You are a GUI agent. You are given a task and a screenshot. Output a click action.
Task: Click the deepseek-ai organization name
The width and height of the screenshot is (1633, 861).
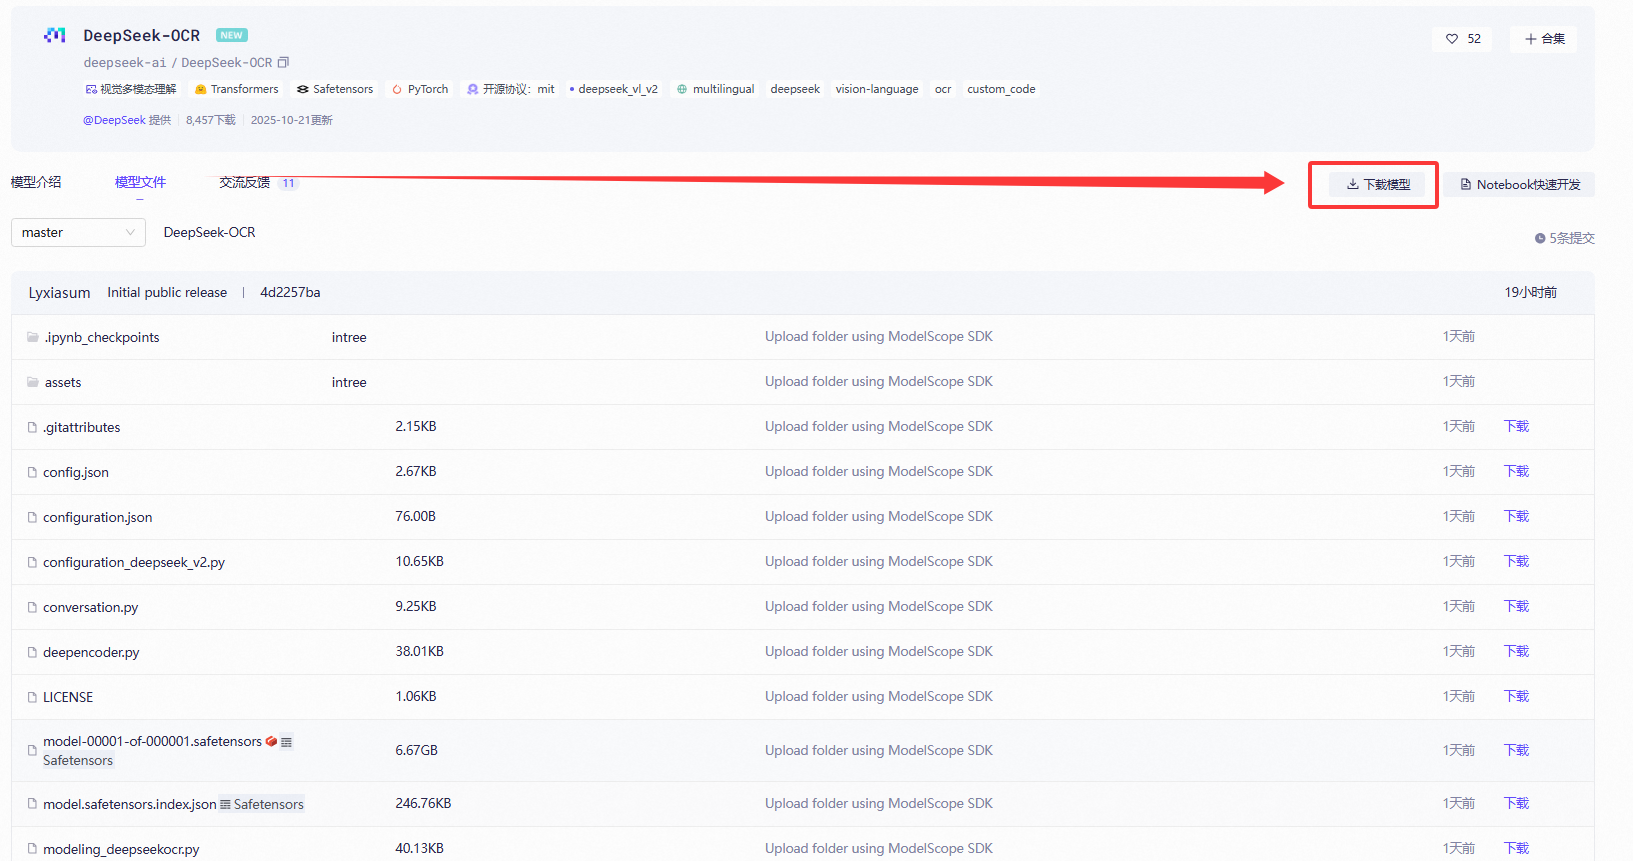pyautogui.click(x=125, y=62)
